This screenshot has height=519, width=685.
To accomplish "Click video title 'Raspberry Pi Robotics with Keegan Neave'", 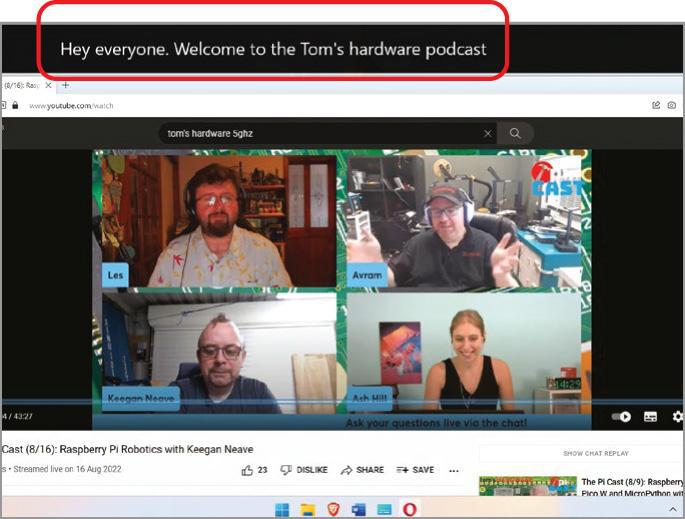I will pos(156,449).
